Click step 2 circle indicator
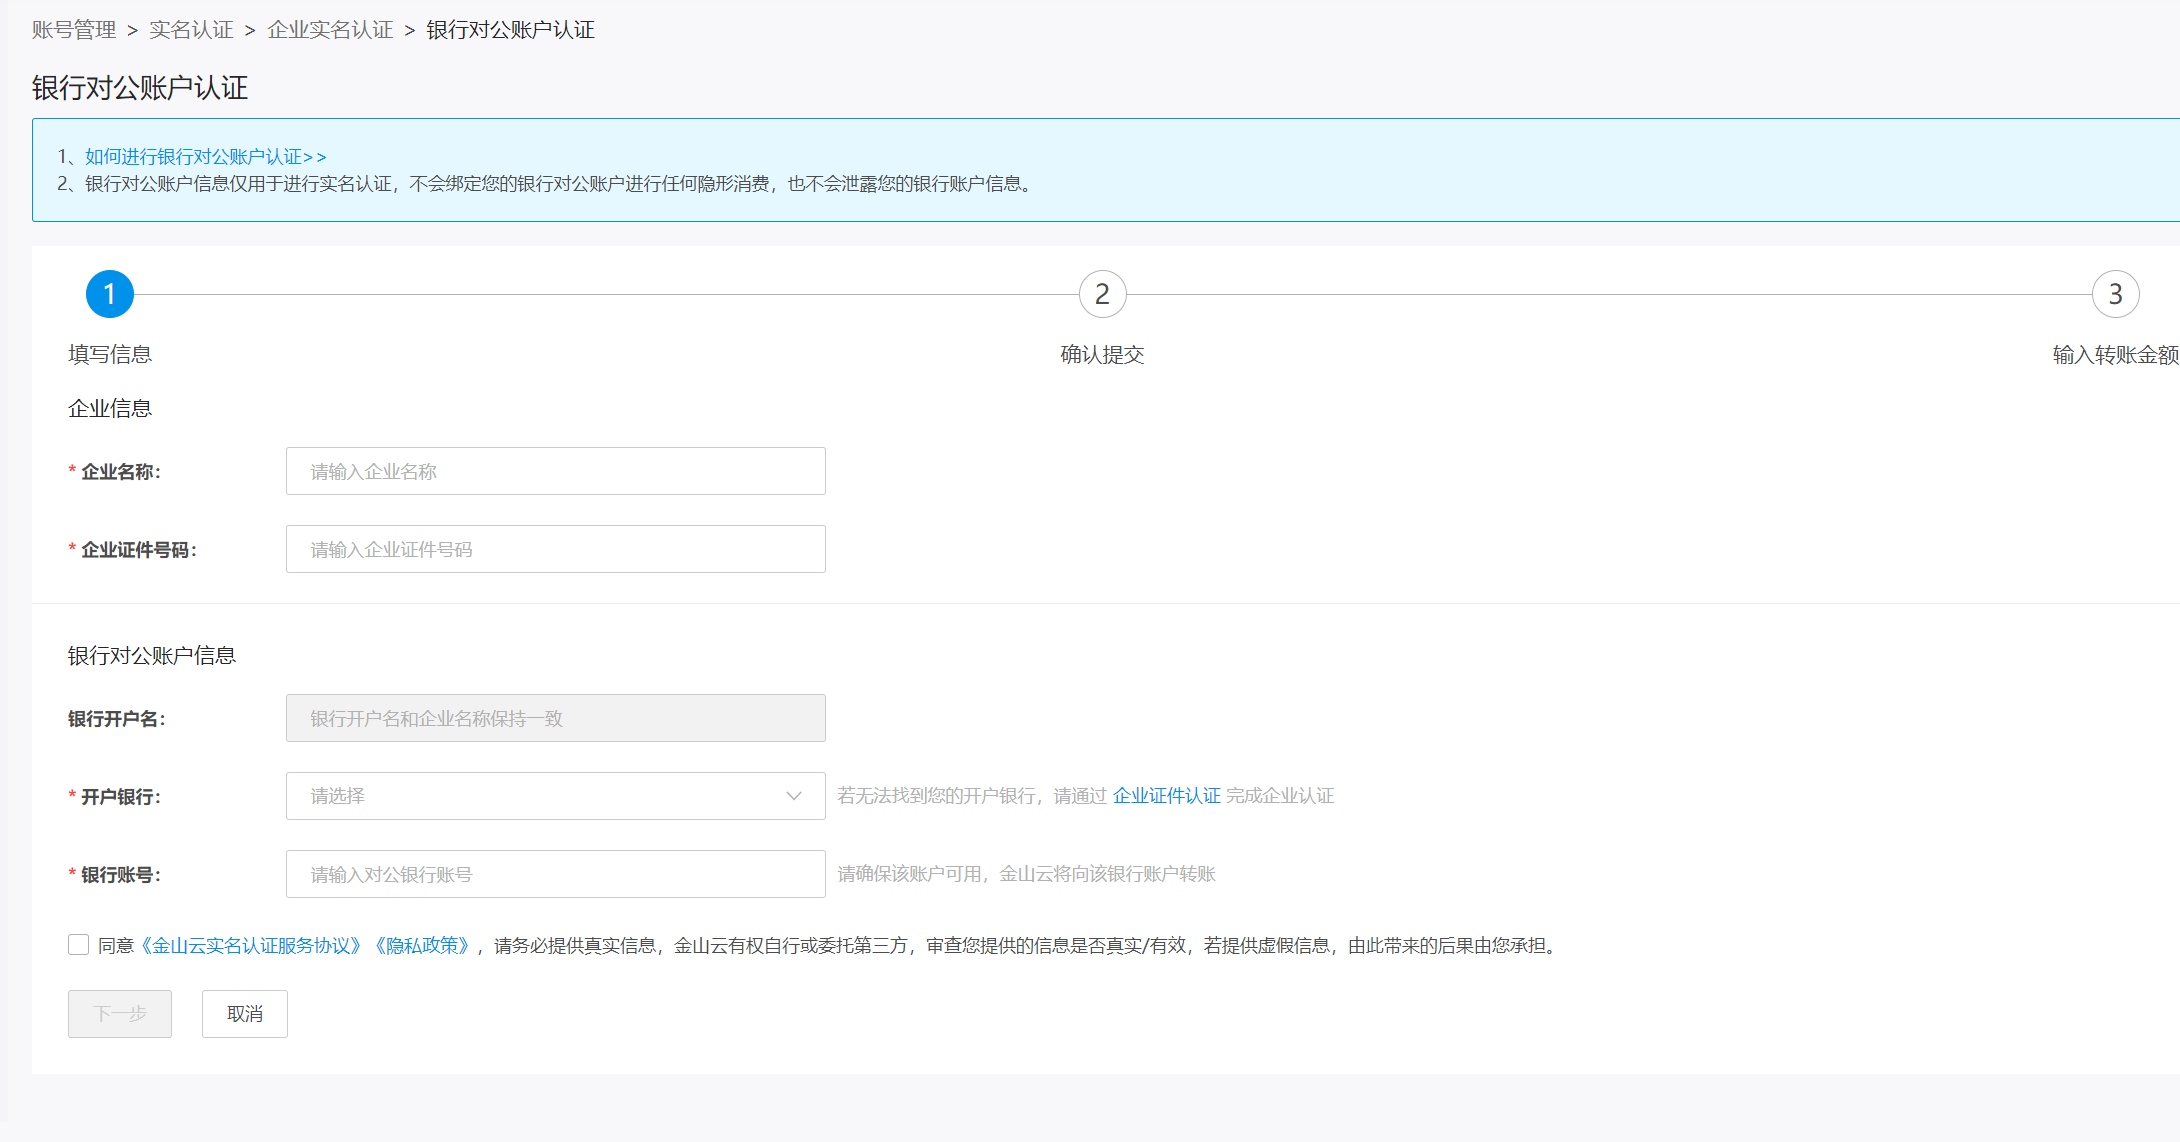Image resolution: width=2180 pixels, height=1142 pixels. point(1102,294)
